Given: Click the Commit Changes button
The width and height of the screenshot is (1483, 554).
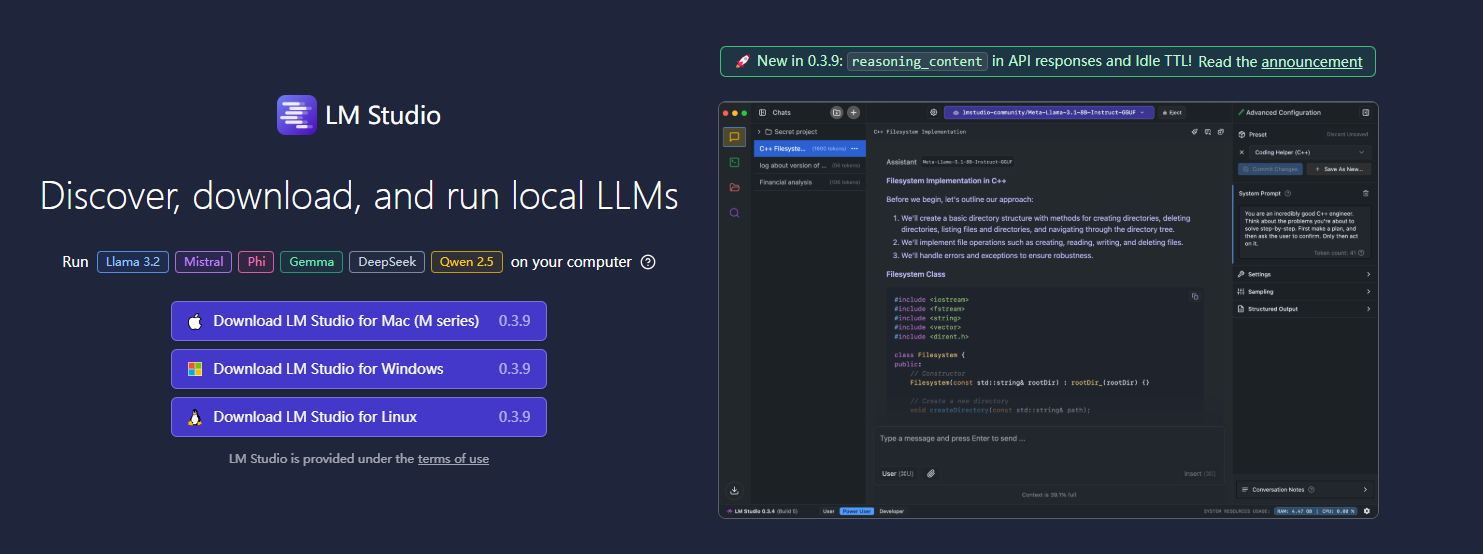Looking at the screenshot, I should coord(1271,169).
